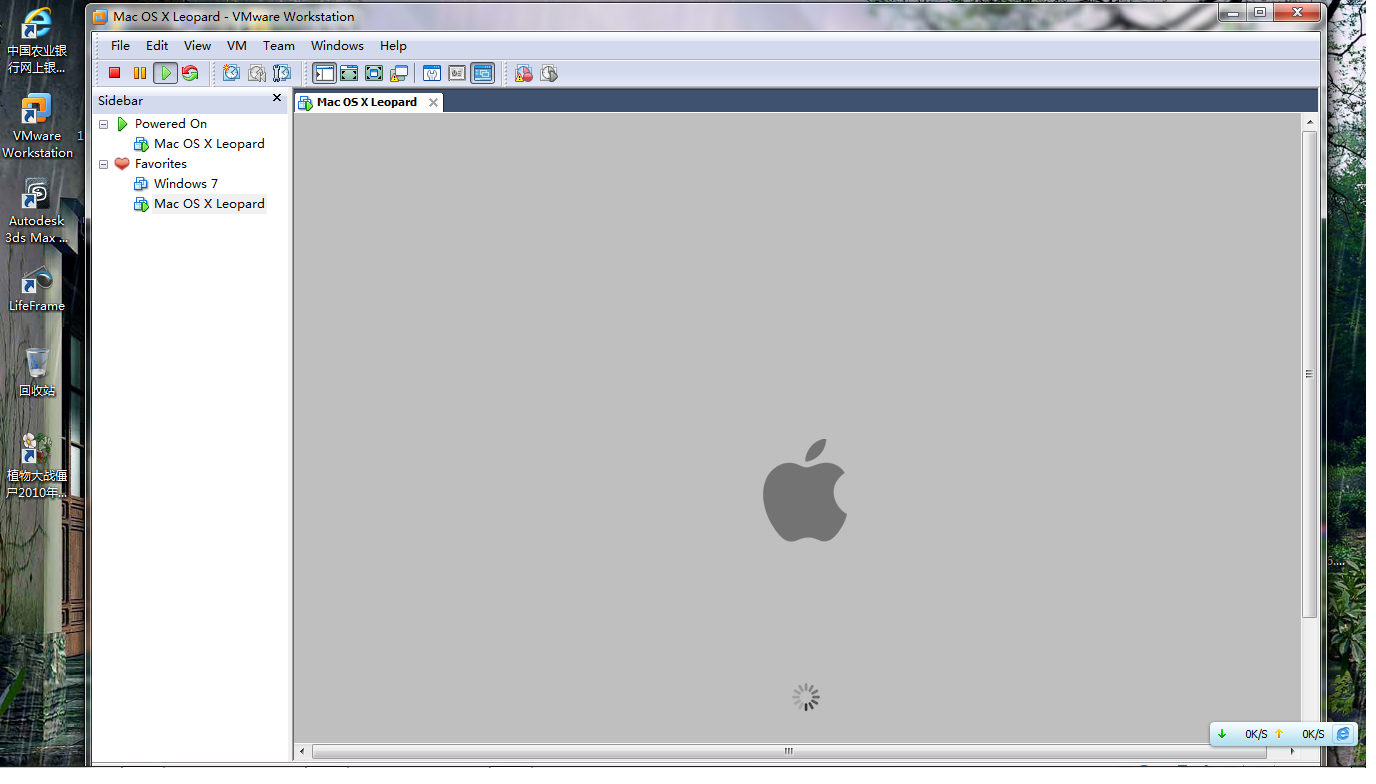Toggle Unity mode in the toolbar

pyautogui.click(x=399, y=73)
